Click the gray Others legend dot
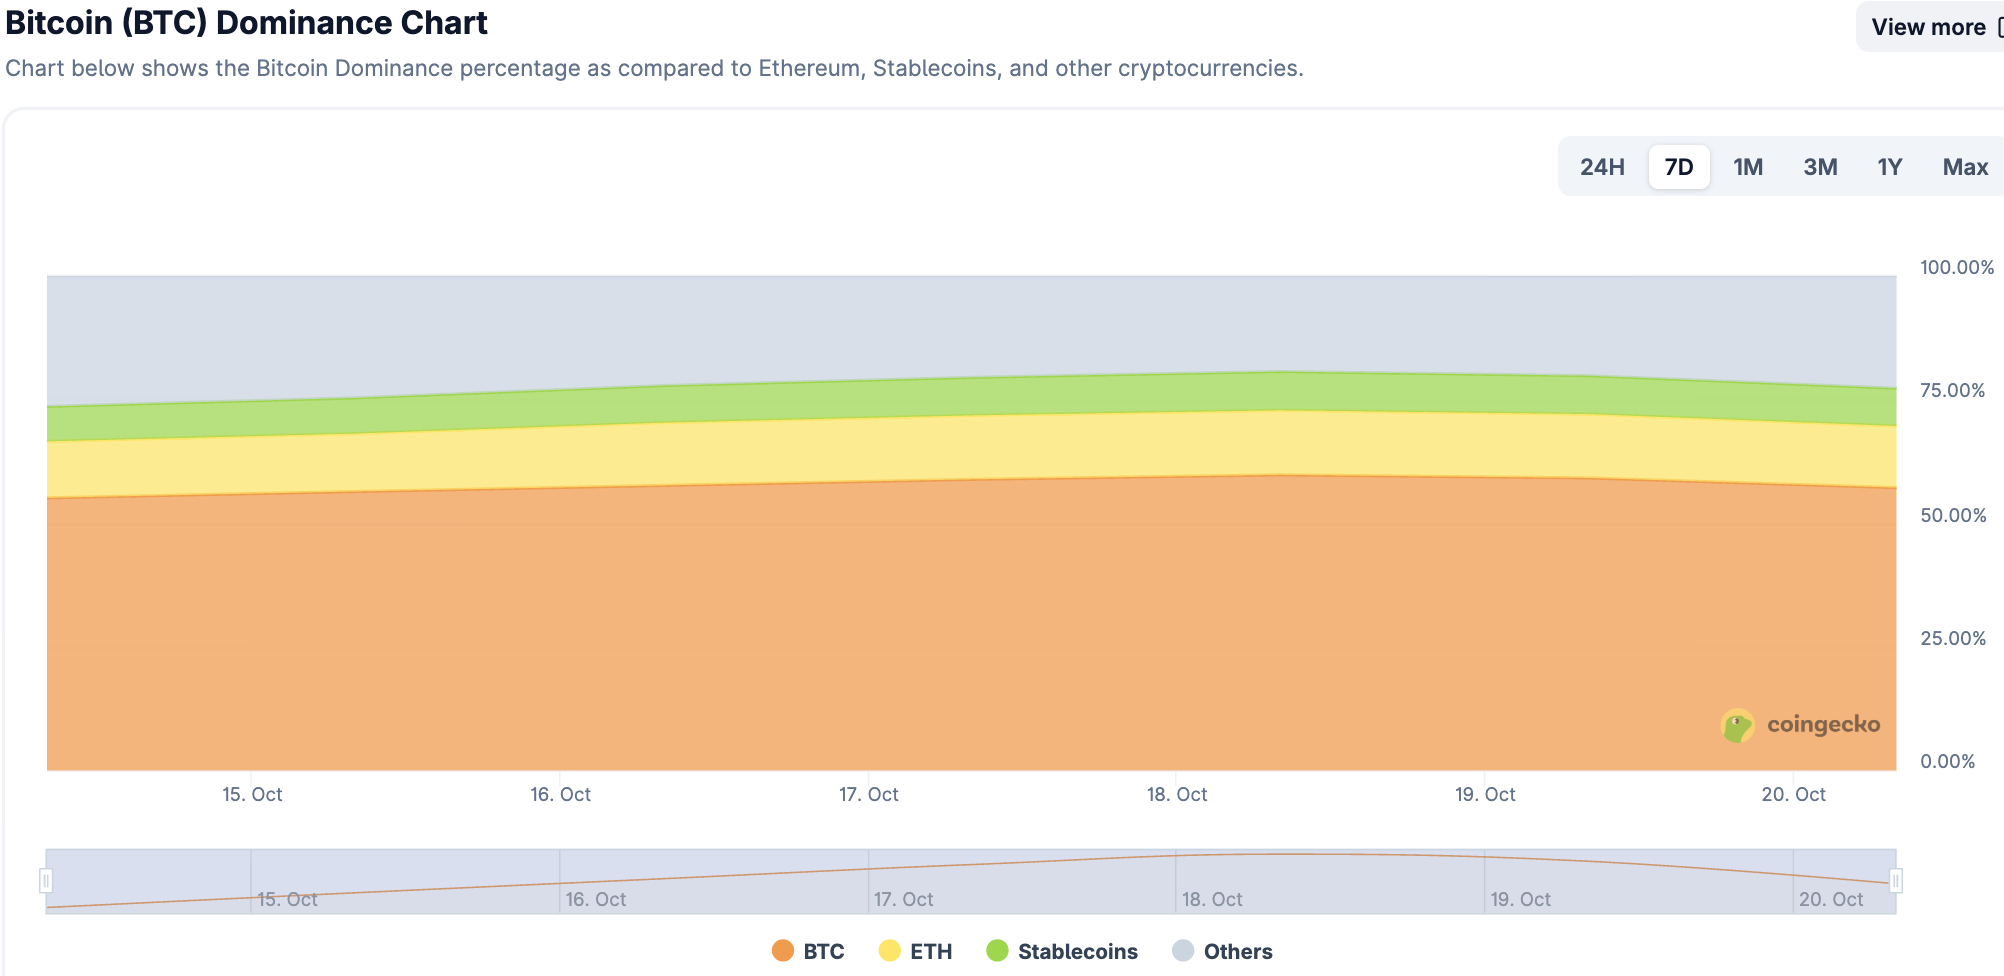This screenshot has height=976, width=2004. 1183,951
